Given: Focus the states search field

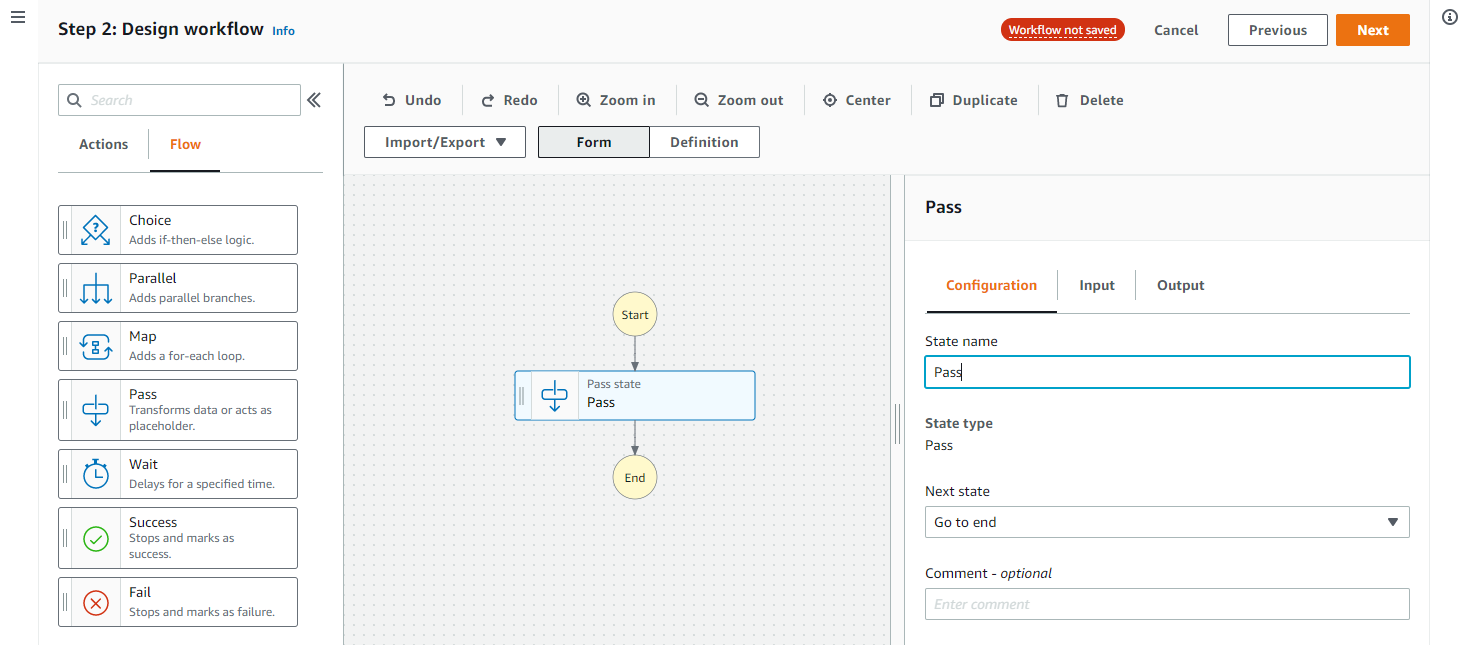Looking at the screenshot, I should tap(180, 100).
